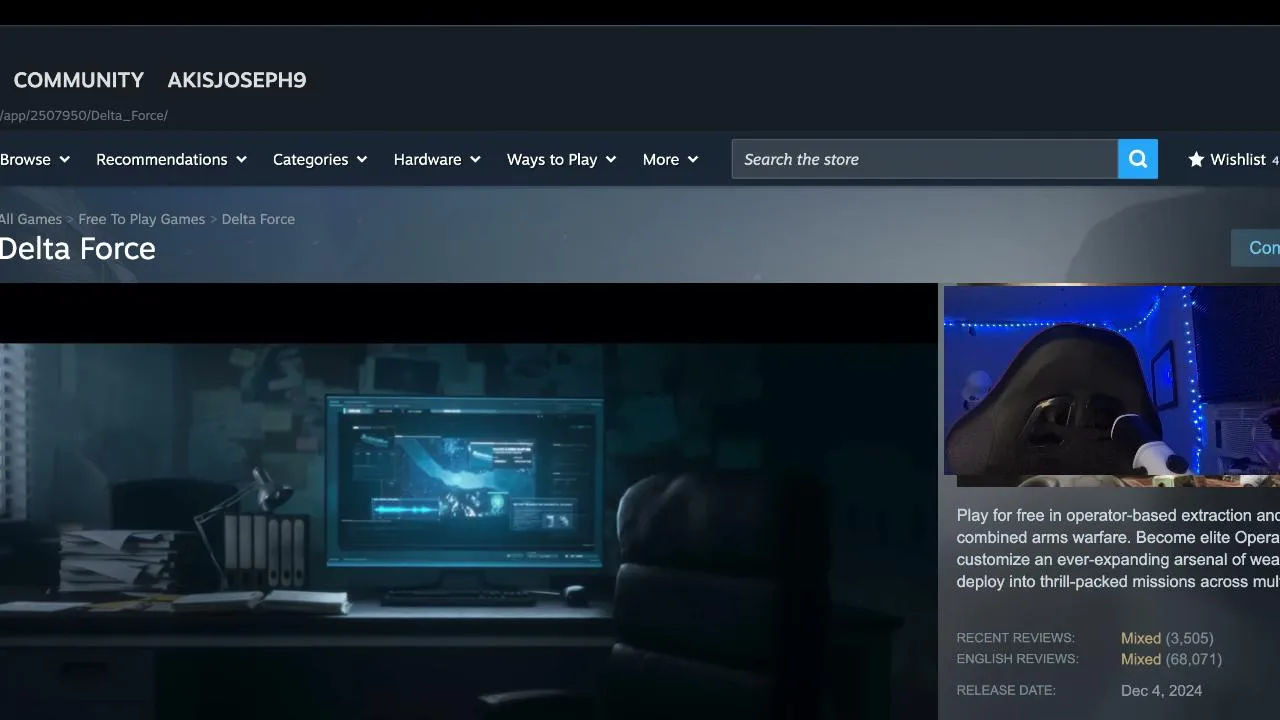Expand the Hardware dropdown
The width and height of the screenshot is (1280, 720).
[x=437, y=159]
